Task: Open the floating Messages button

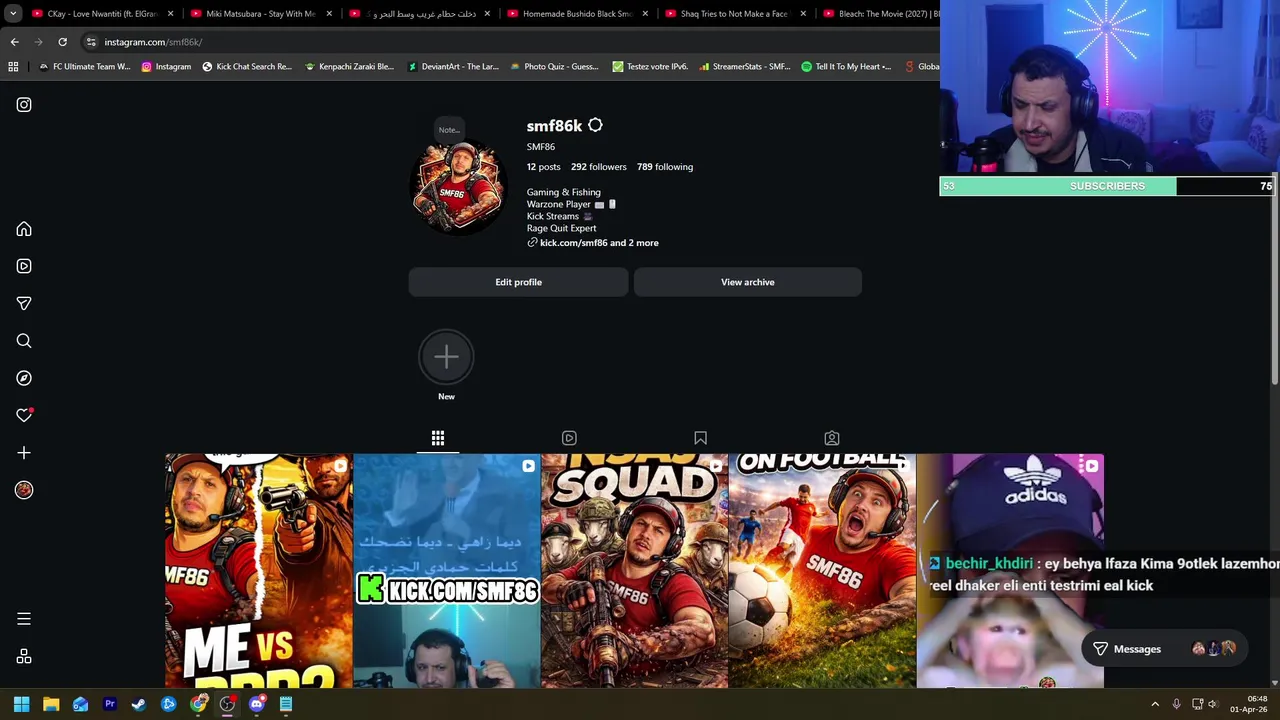Action: click(1165, 649)
